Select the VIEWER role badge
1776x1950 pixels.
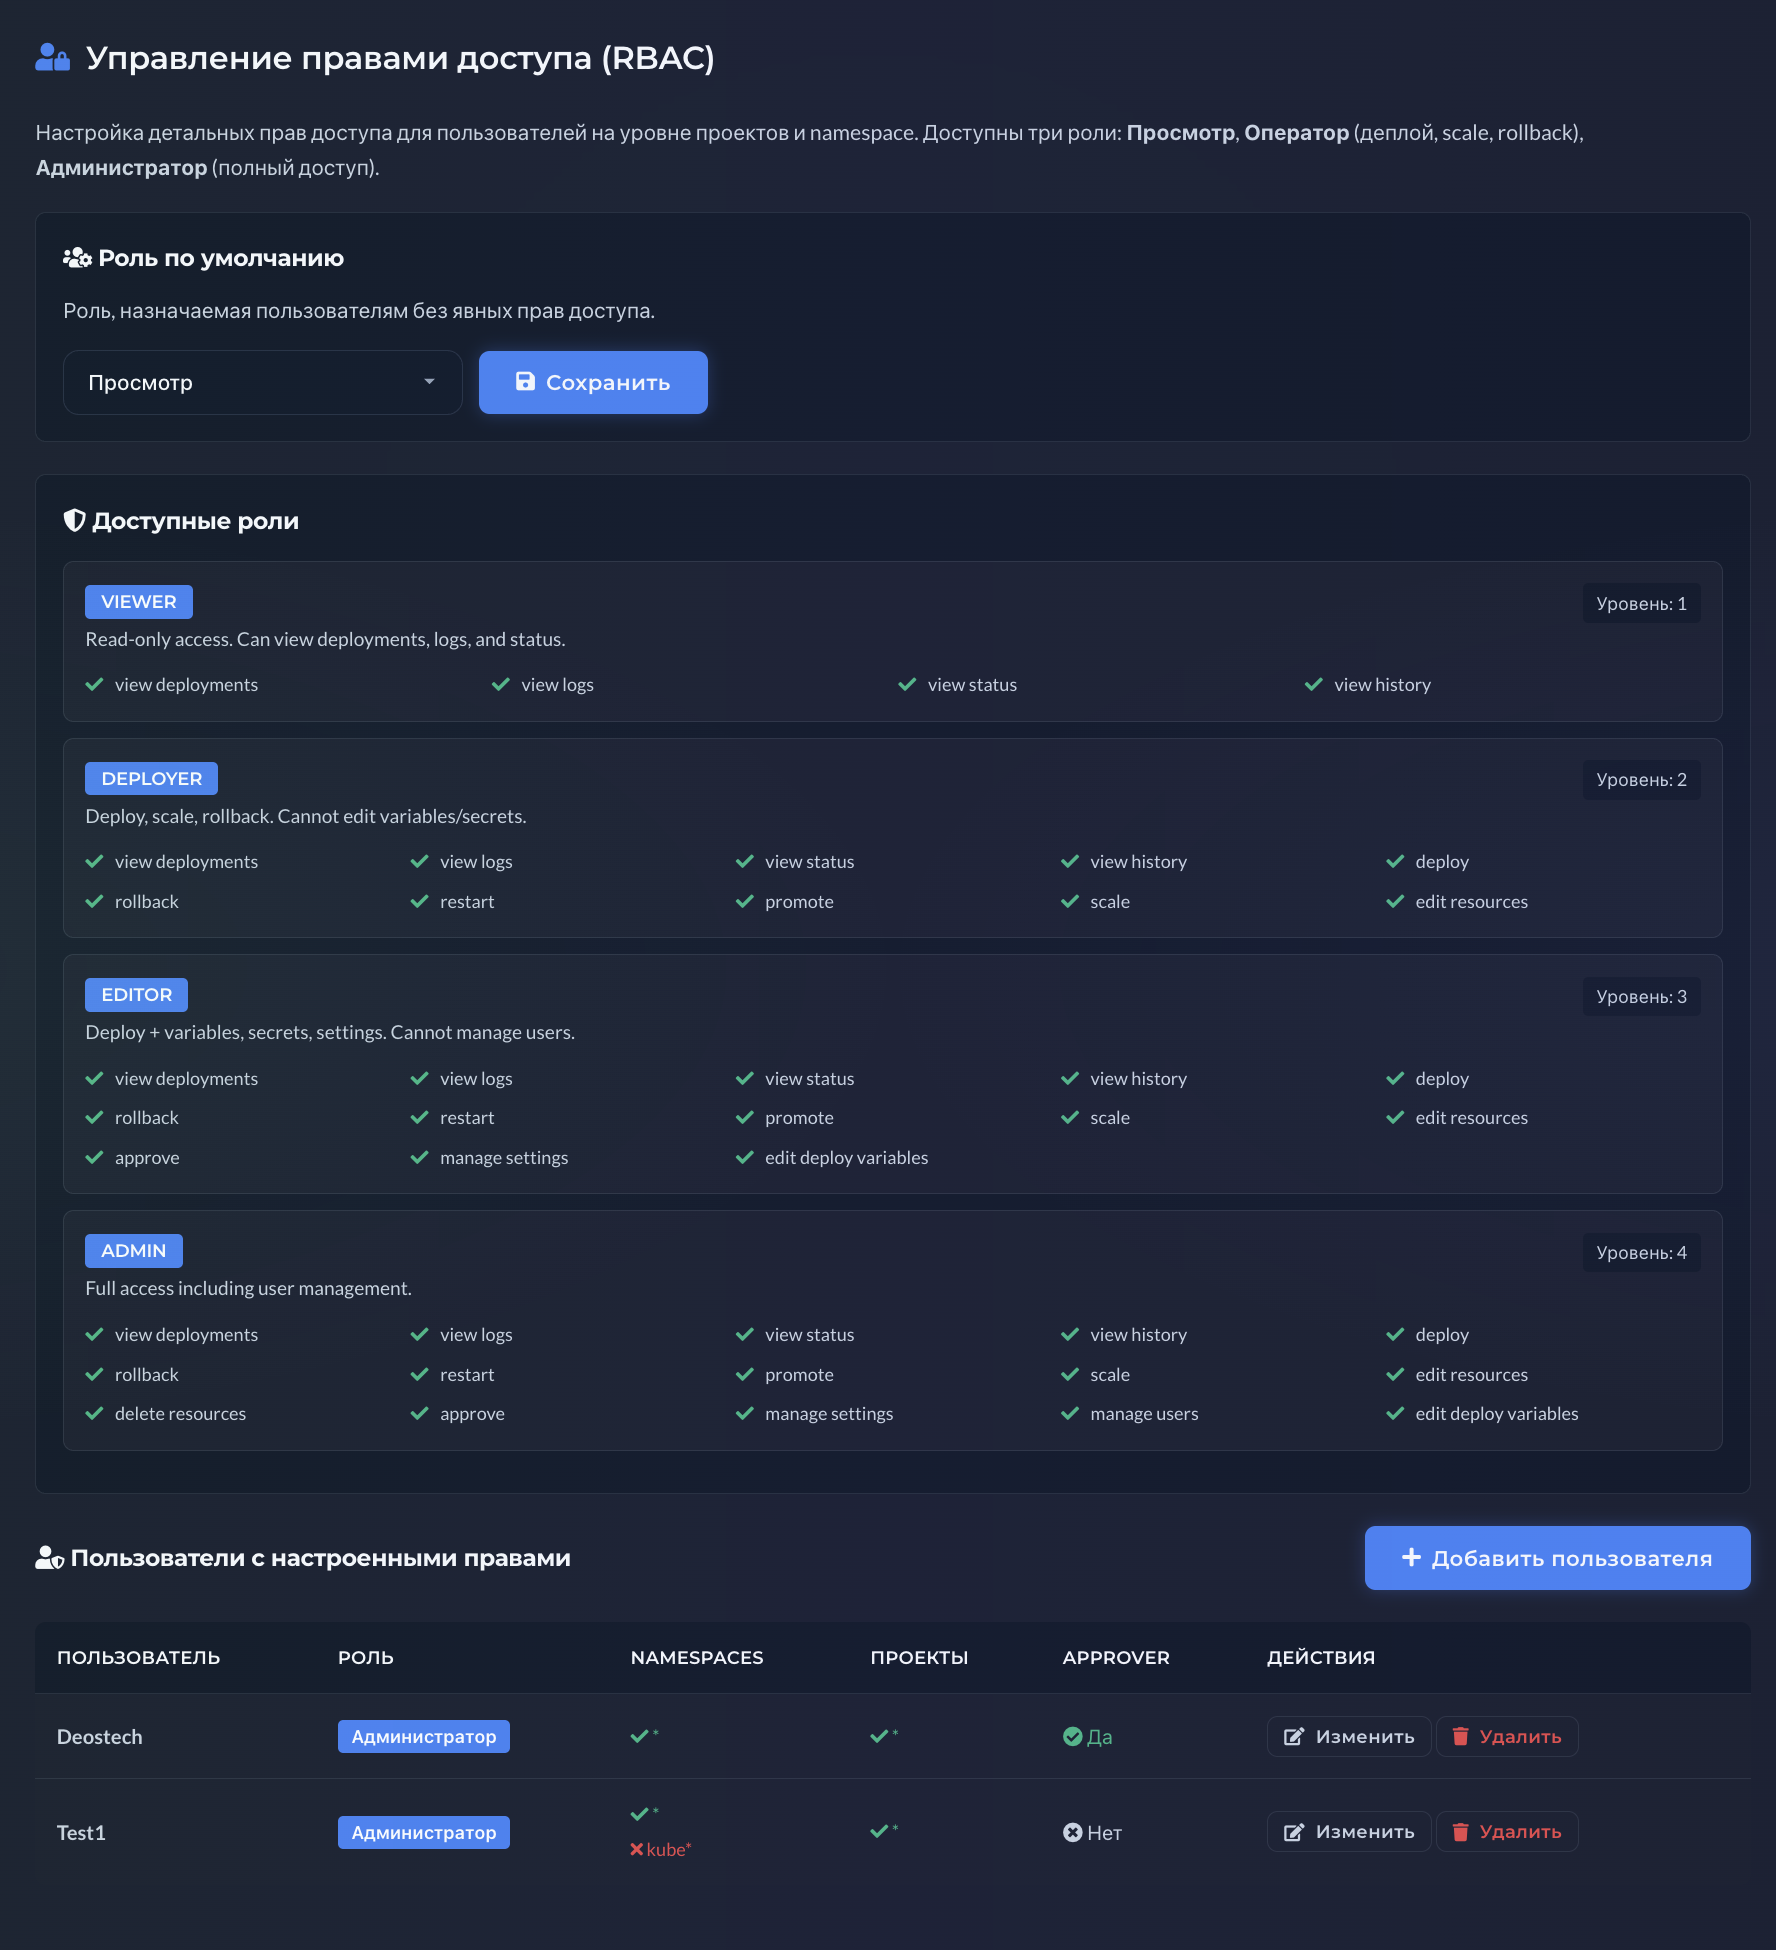pyautogui.click(x=138, y=602)
